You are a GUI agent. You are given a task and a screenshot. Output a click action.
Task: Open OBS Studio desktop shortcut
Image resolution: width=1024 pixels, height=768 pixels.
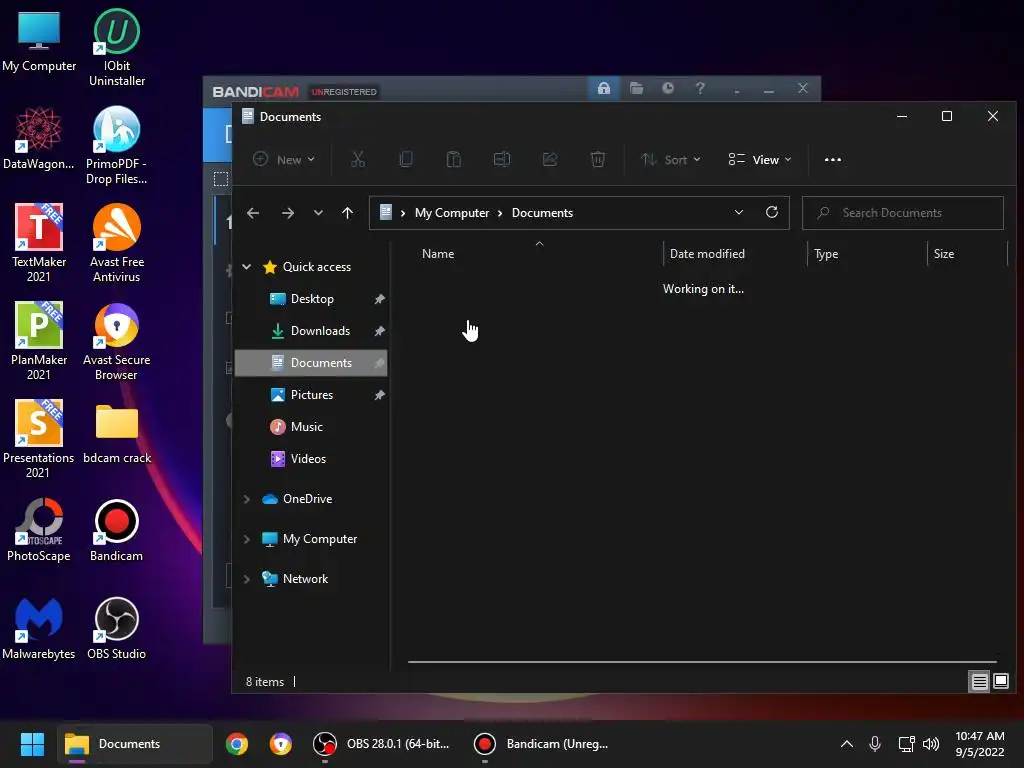coord(116,628)
